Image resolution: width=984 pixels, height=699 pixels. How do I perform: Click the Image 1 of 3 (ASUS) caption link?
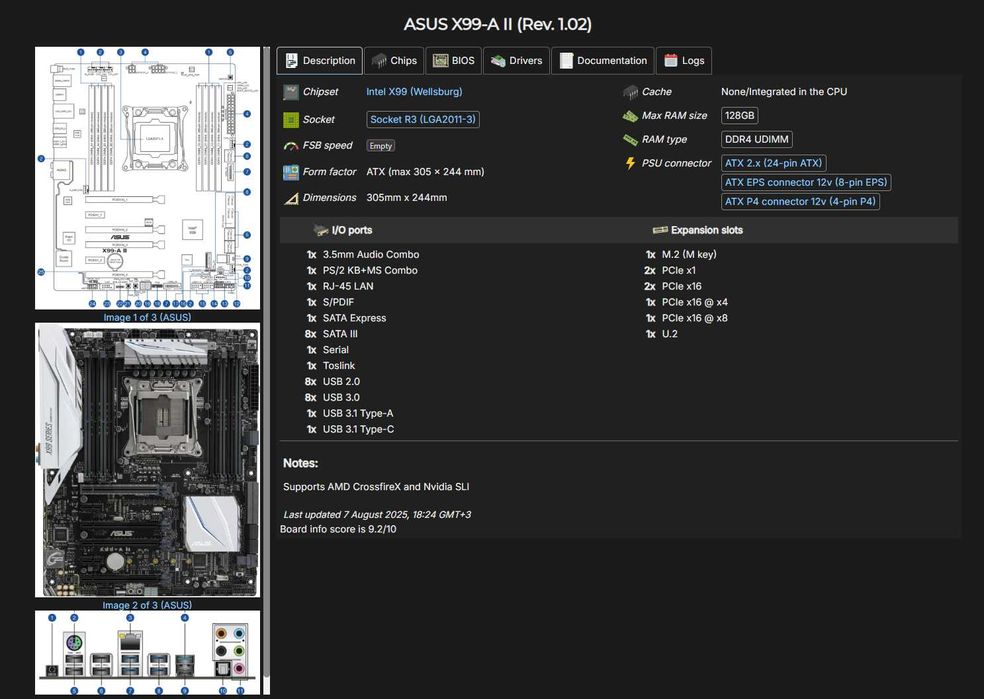(x=147, y=317)
